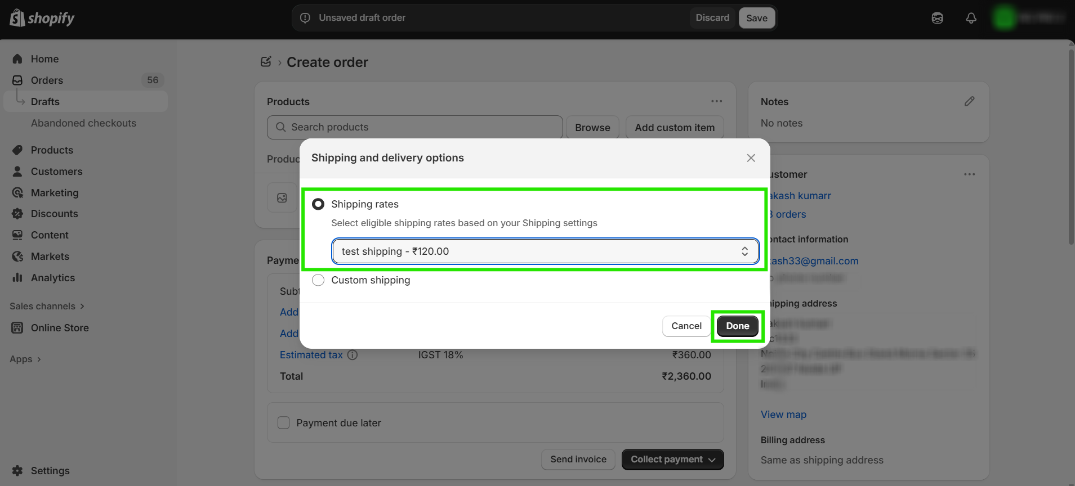Go to Abandoned checkouts in sidebar
Image resolution: width=1075 pixels, height=486 pixels.
(x=83, y=123)
